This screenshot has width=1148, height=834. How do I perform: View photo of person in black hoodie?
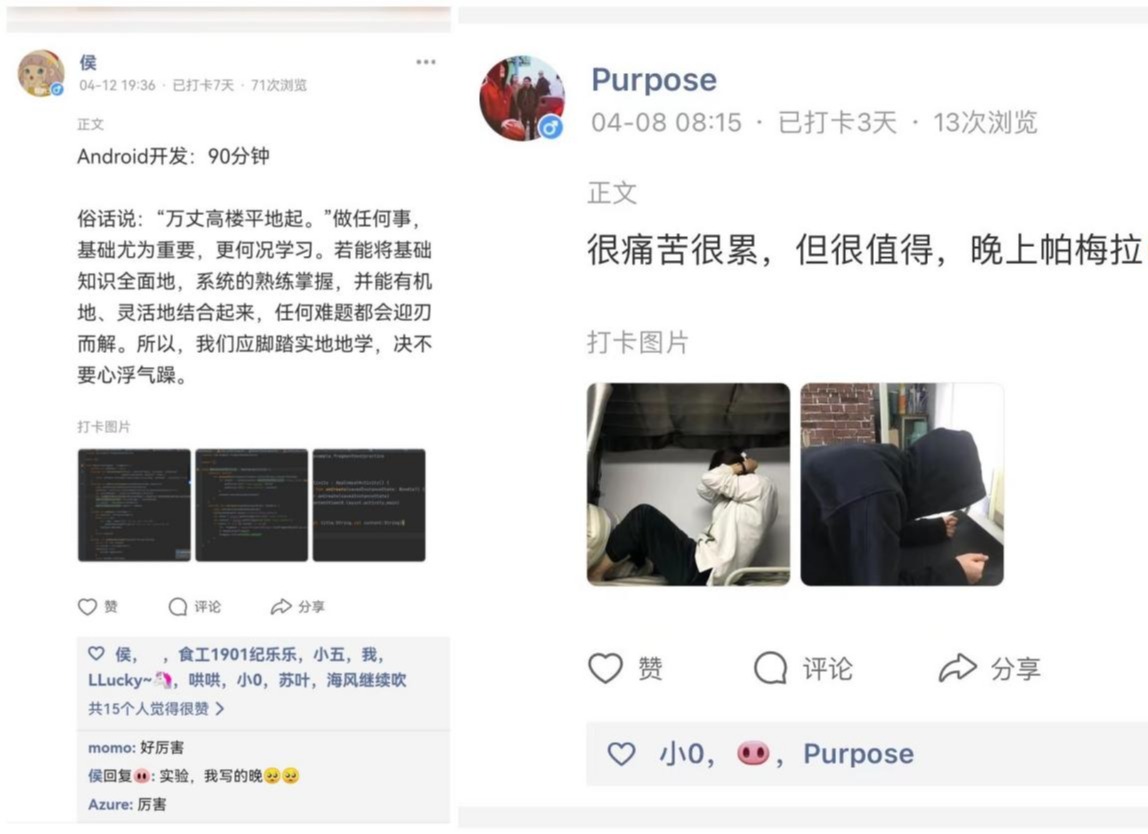pos(902,484)
